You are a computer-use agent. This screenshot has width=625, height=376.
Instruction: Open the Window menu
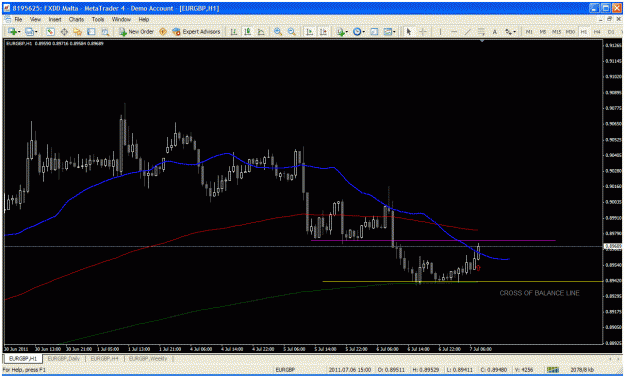[121, 19]
